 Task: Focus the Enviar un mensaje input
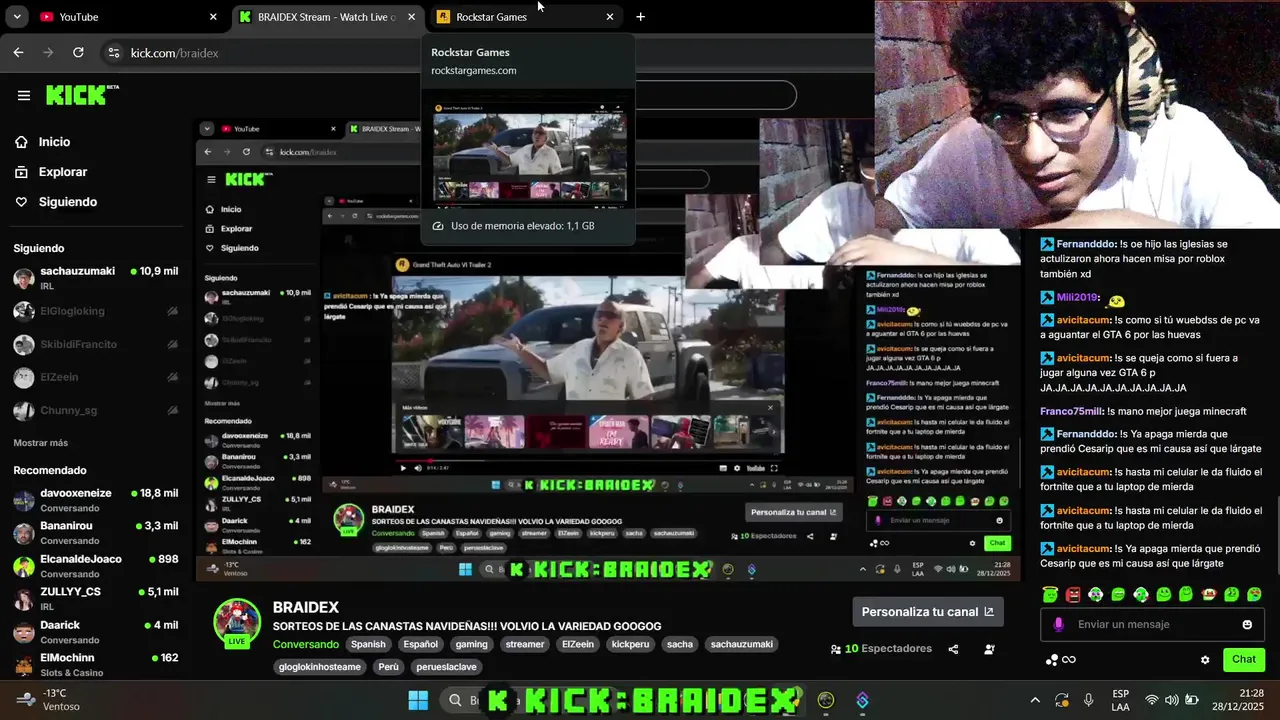[x=1150, y=625]
